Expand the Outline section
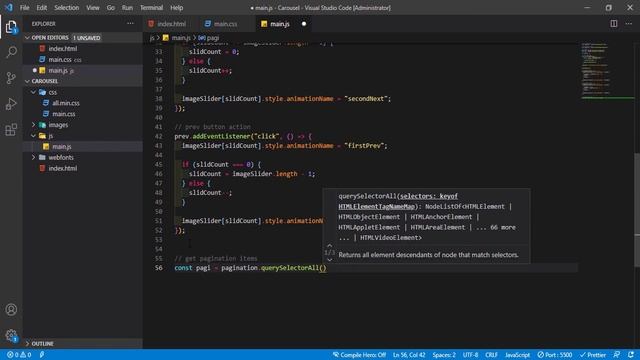 click(x=27, y=344)
